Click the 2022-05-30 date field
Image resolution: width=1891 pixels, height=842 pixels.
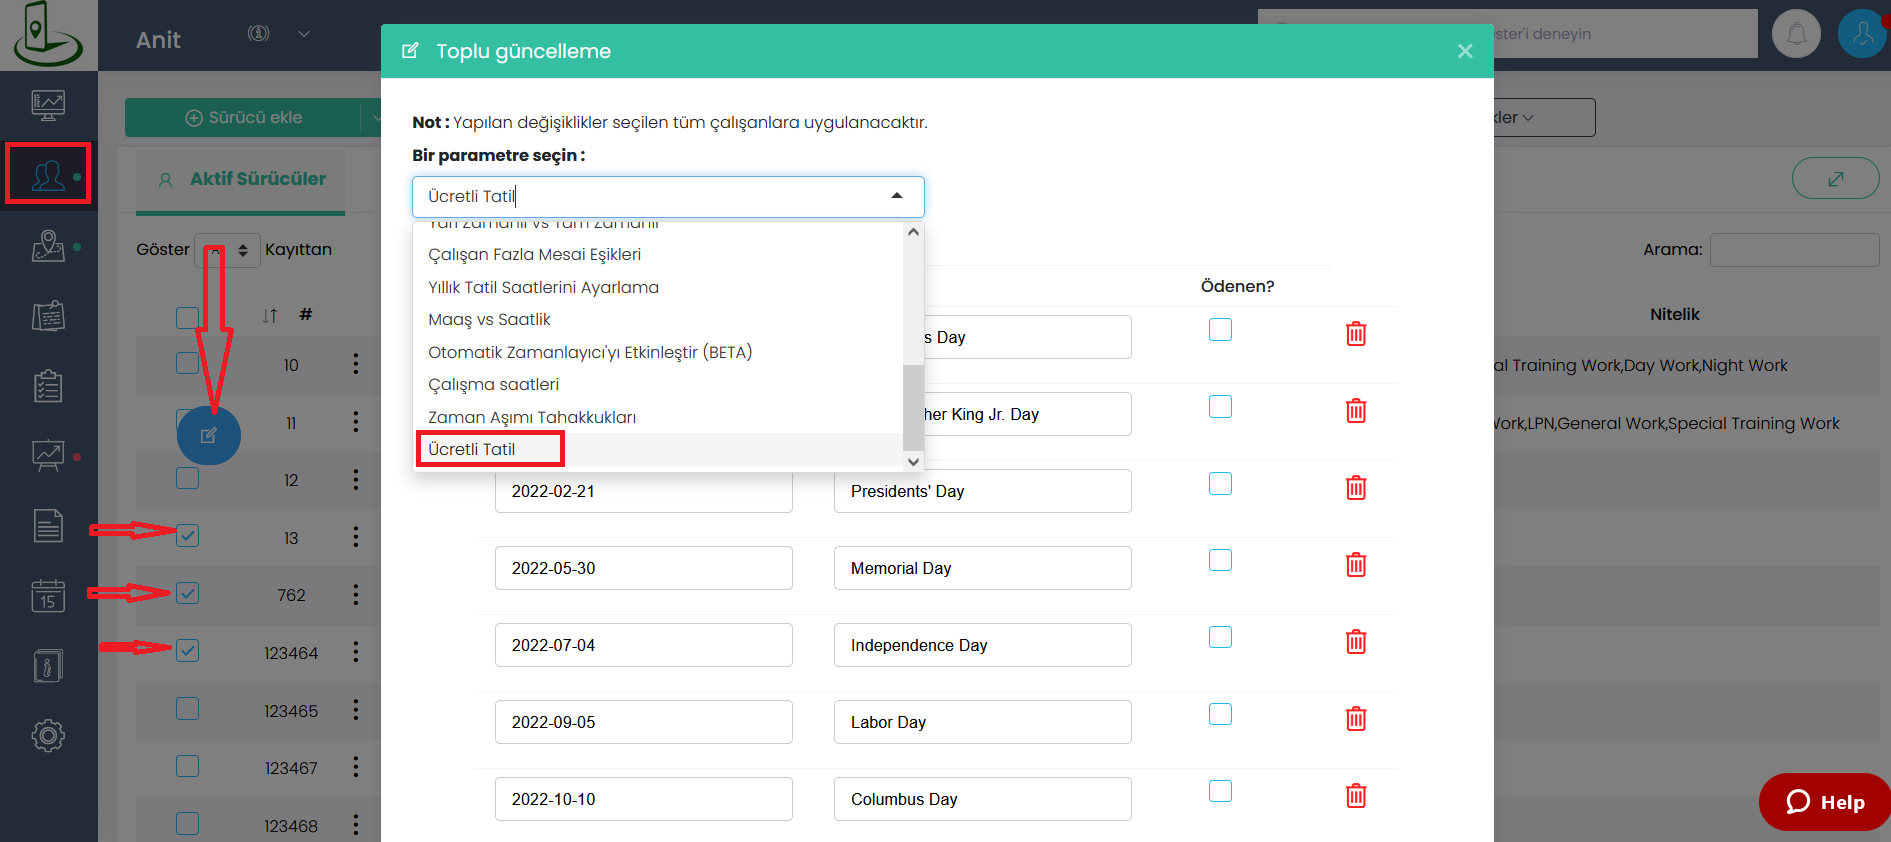643,568
